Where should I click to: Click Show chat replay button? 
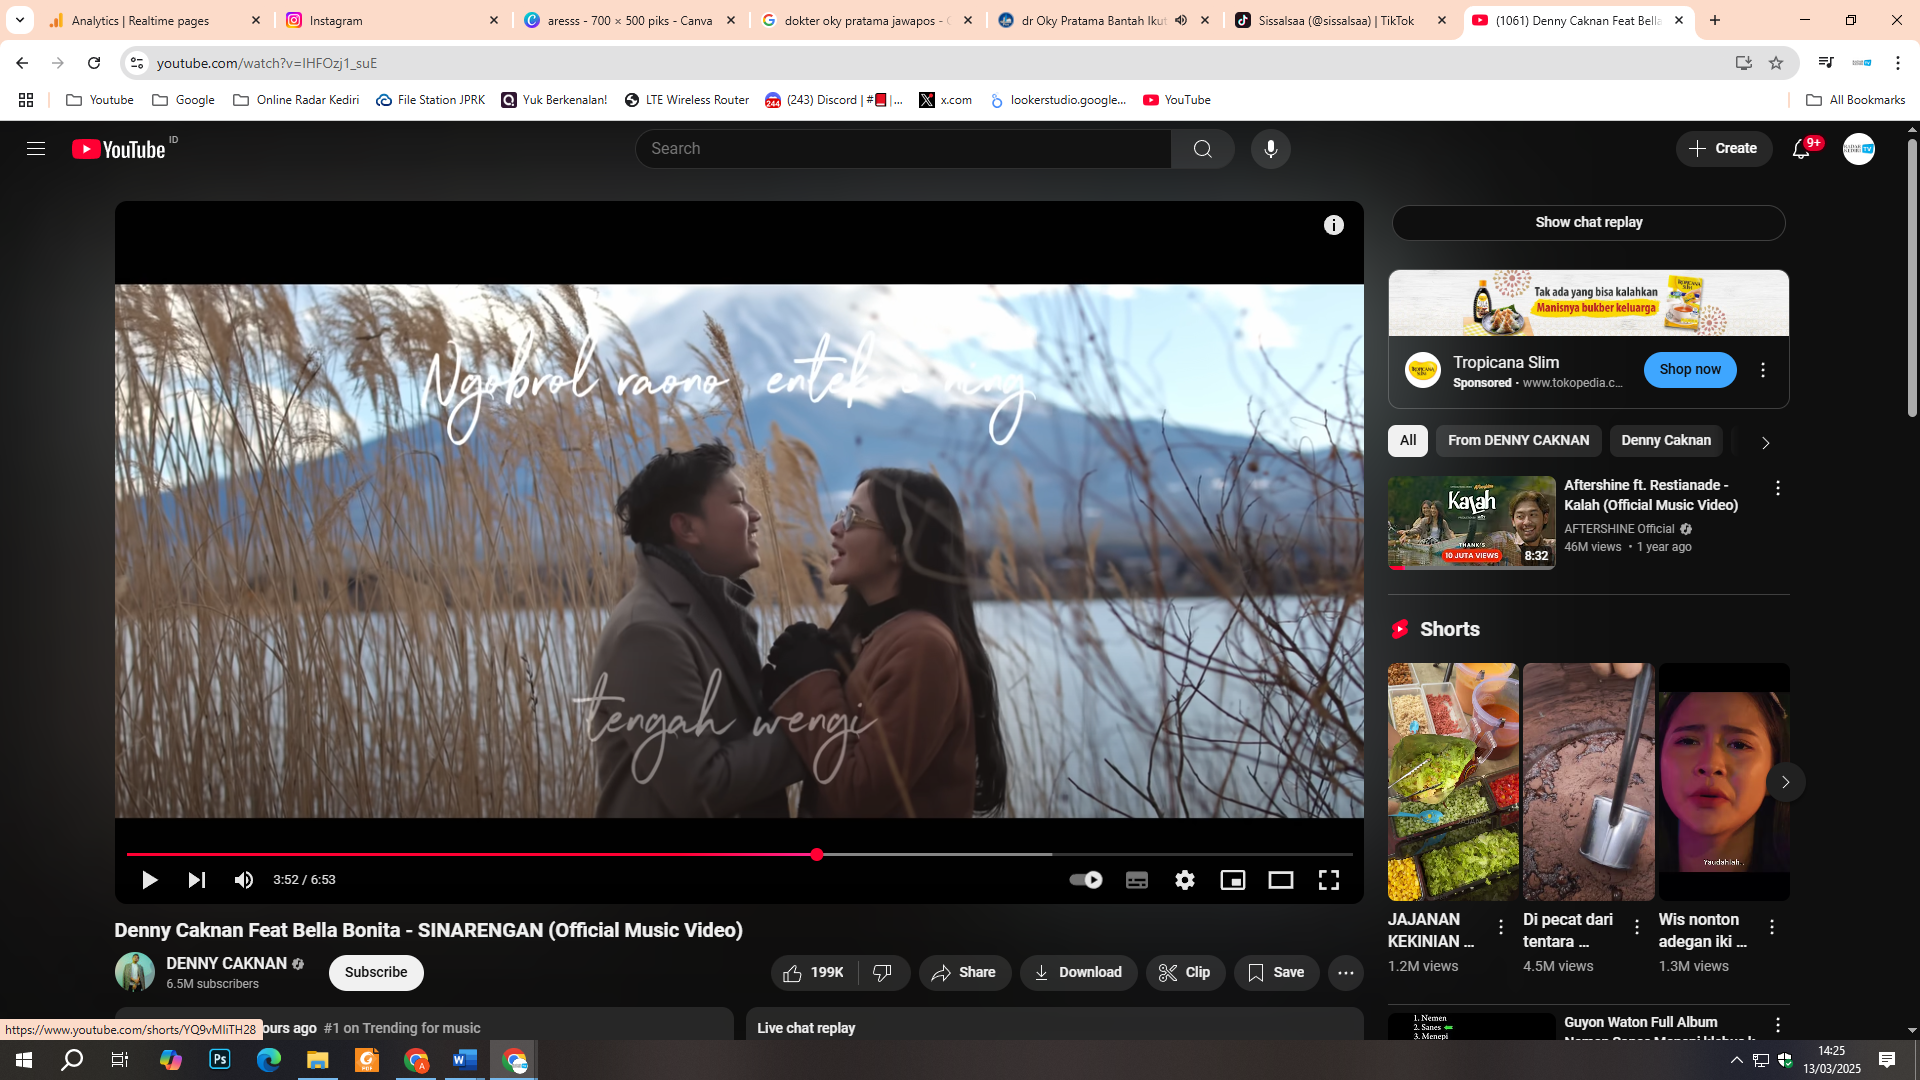1589,223
